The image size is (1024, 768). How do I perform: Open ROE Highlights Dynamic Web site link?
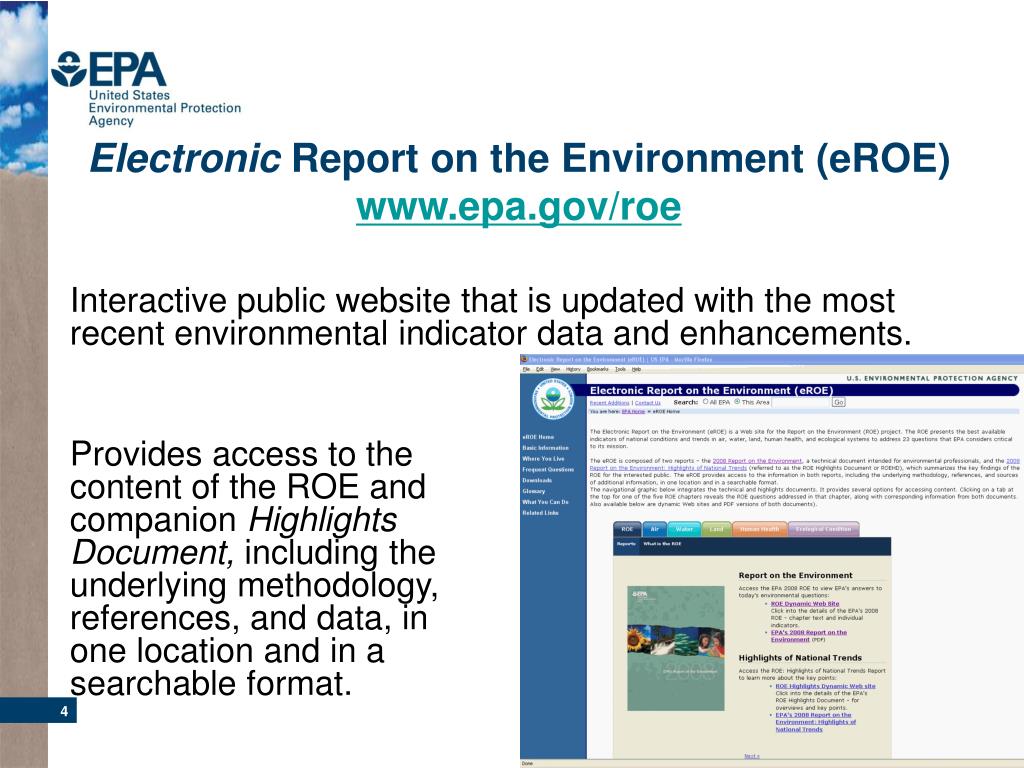[825, 686]
